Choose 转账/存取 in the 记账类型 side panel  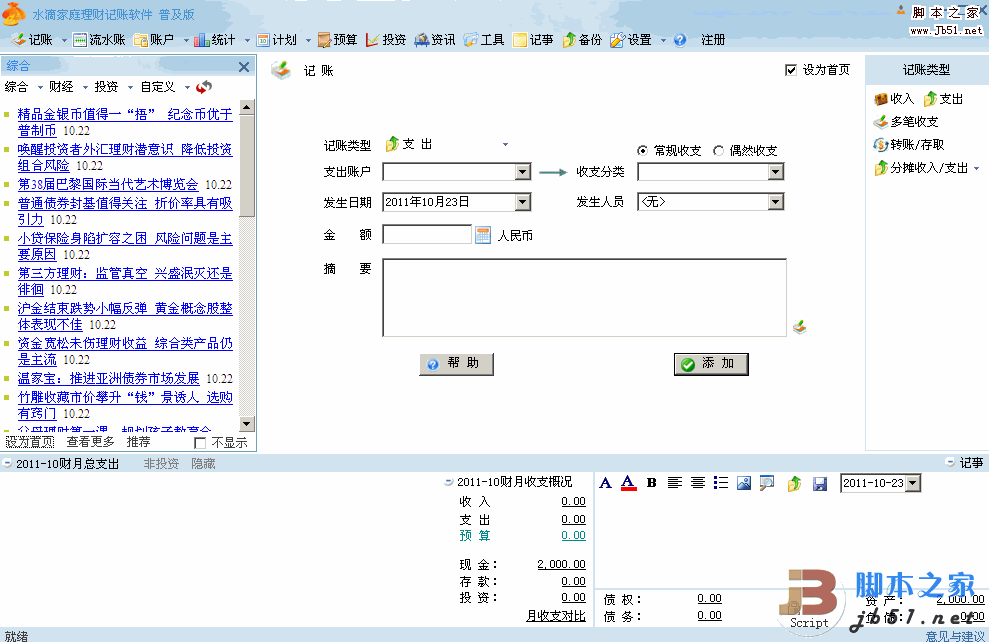[909, 144]
